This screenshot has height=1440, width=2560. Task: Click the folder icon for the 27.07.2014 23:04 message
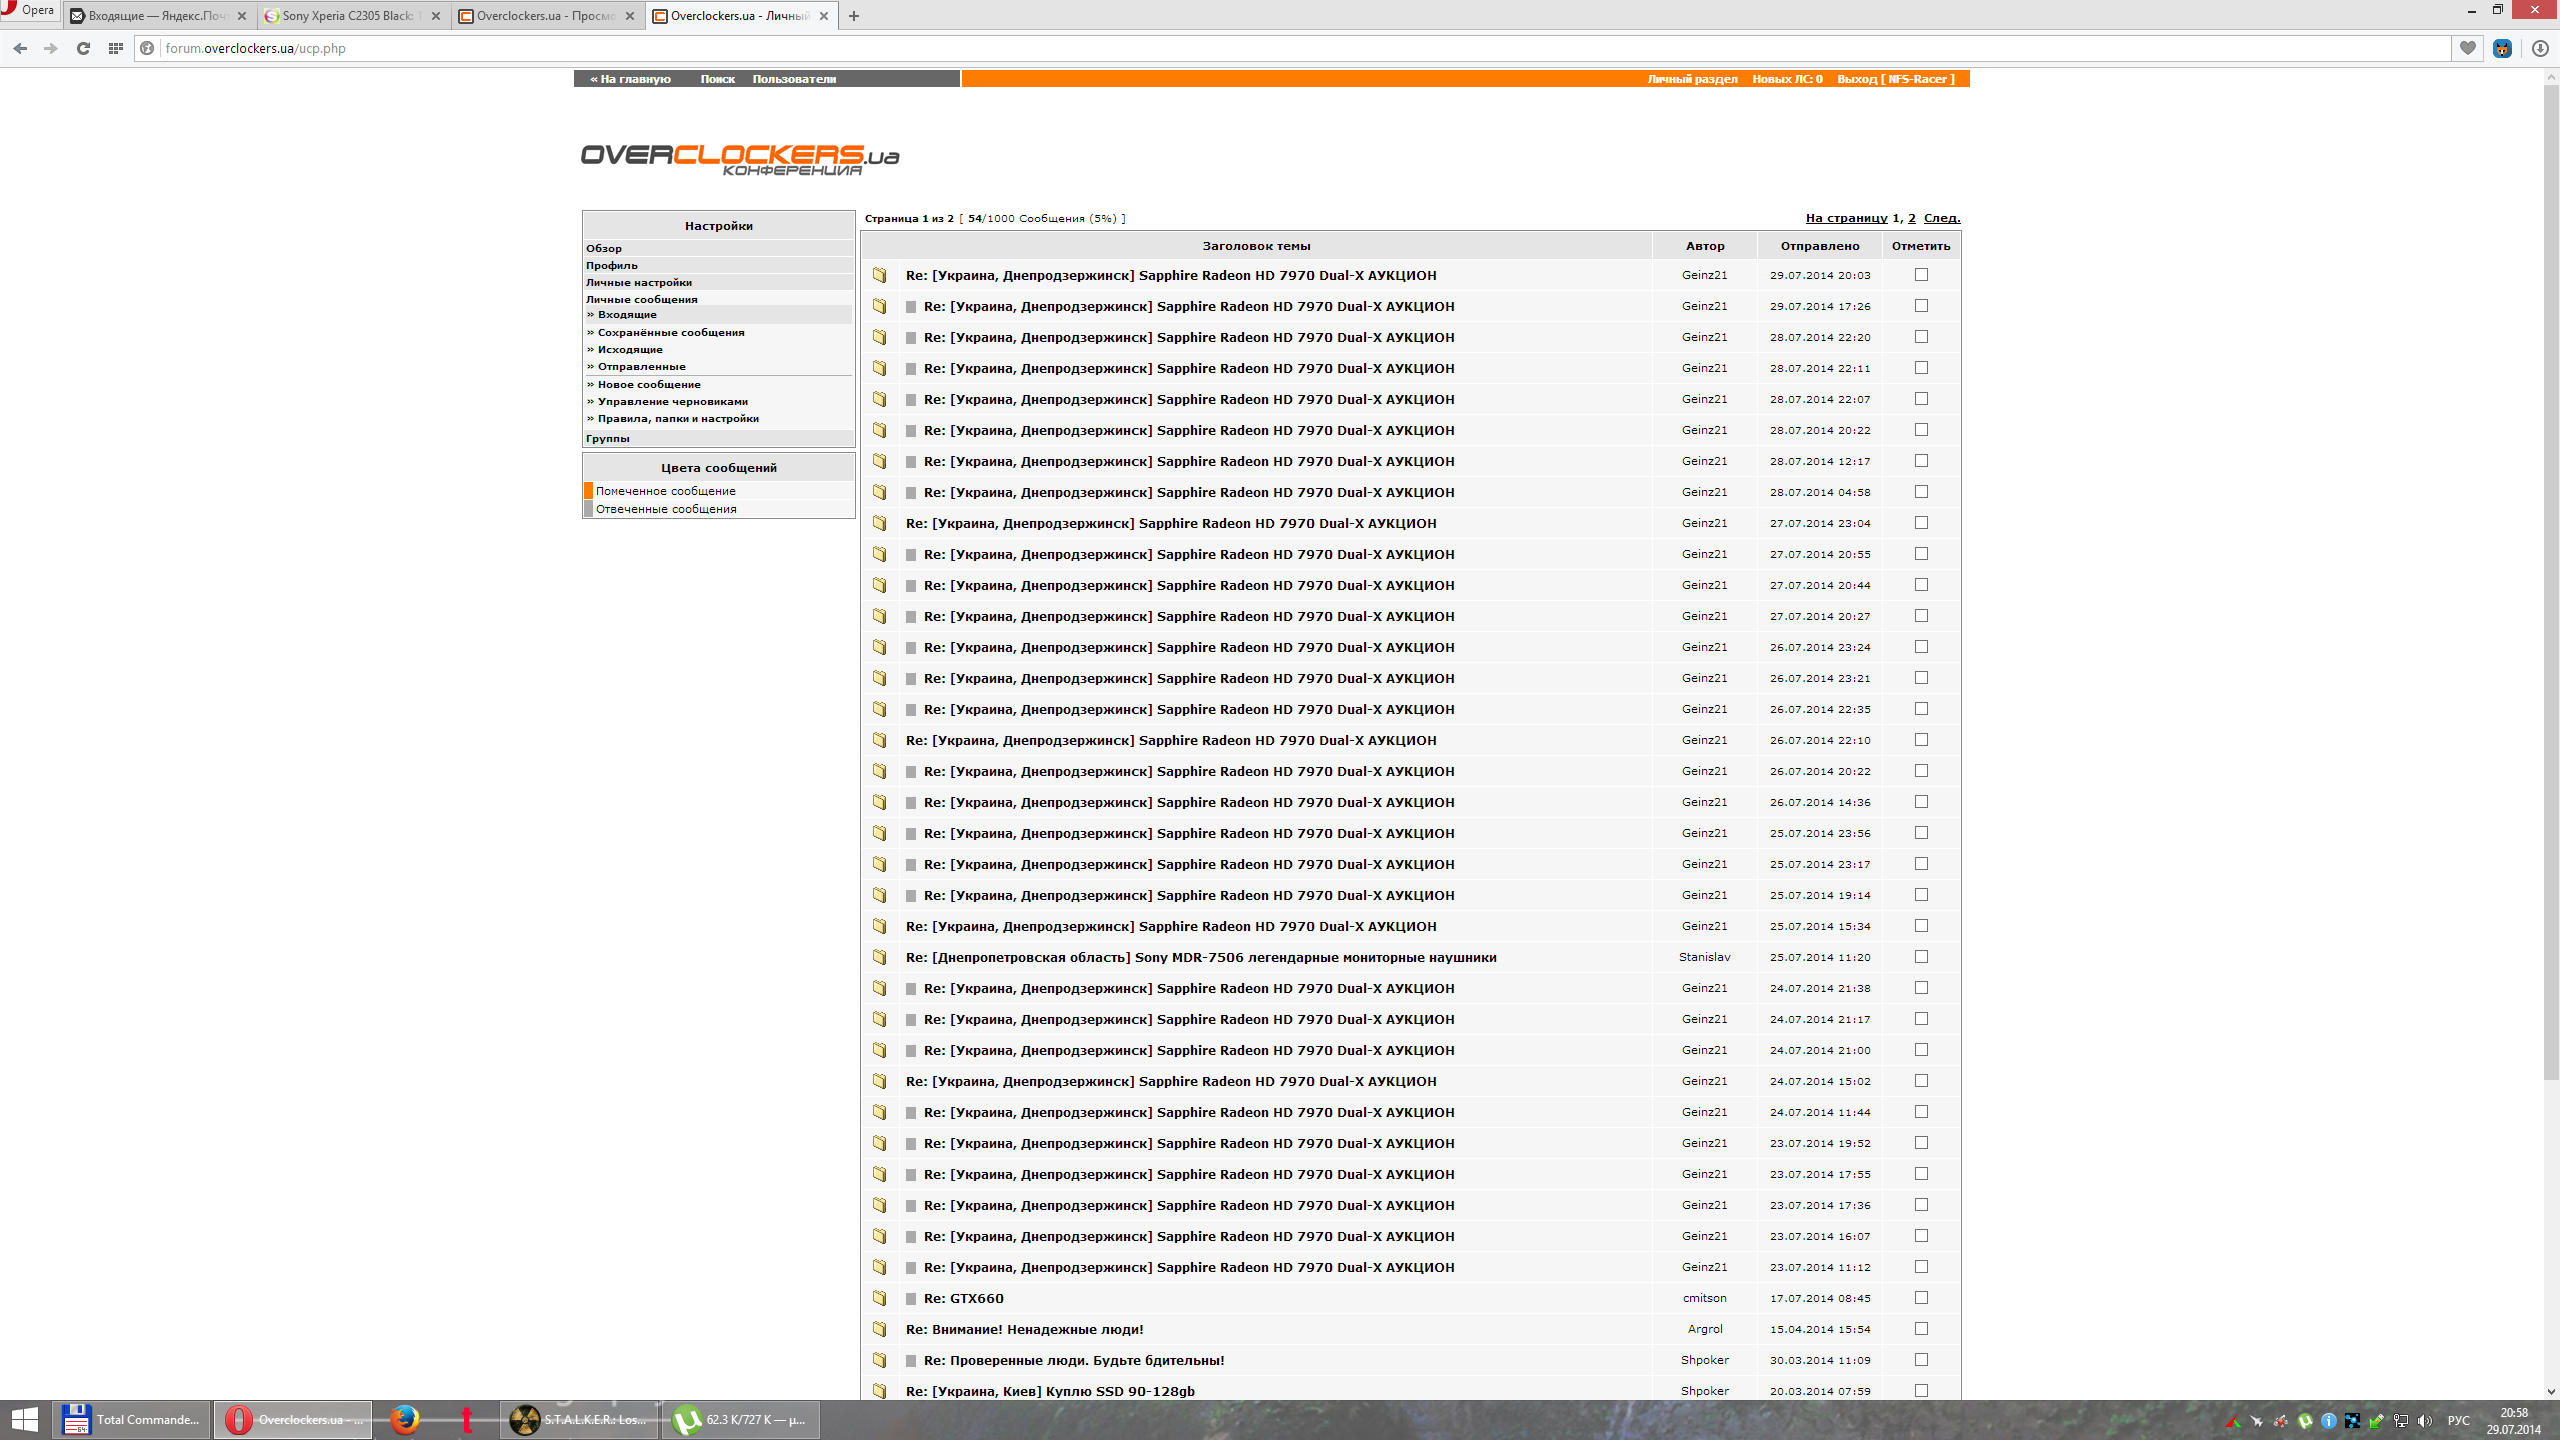point(880,523)
